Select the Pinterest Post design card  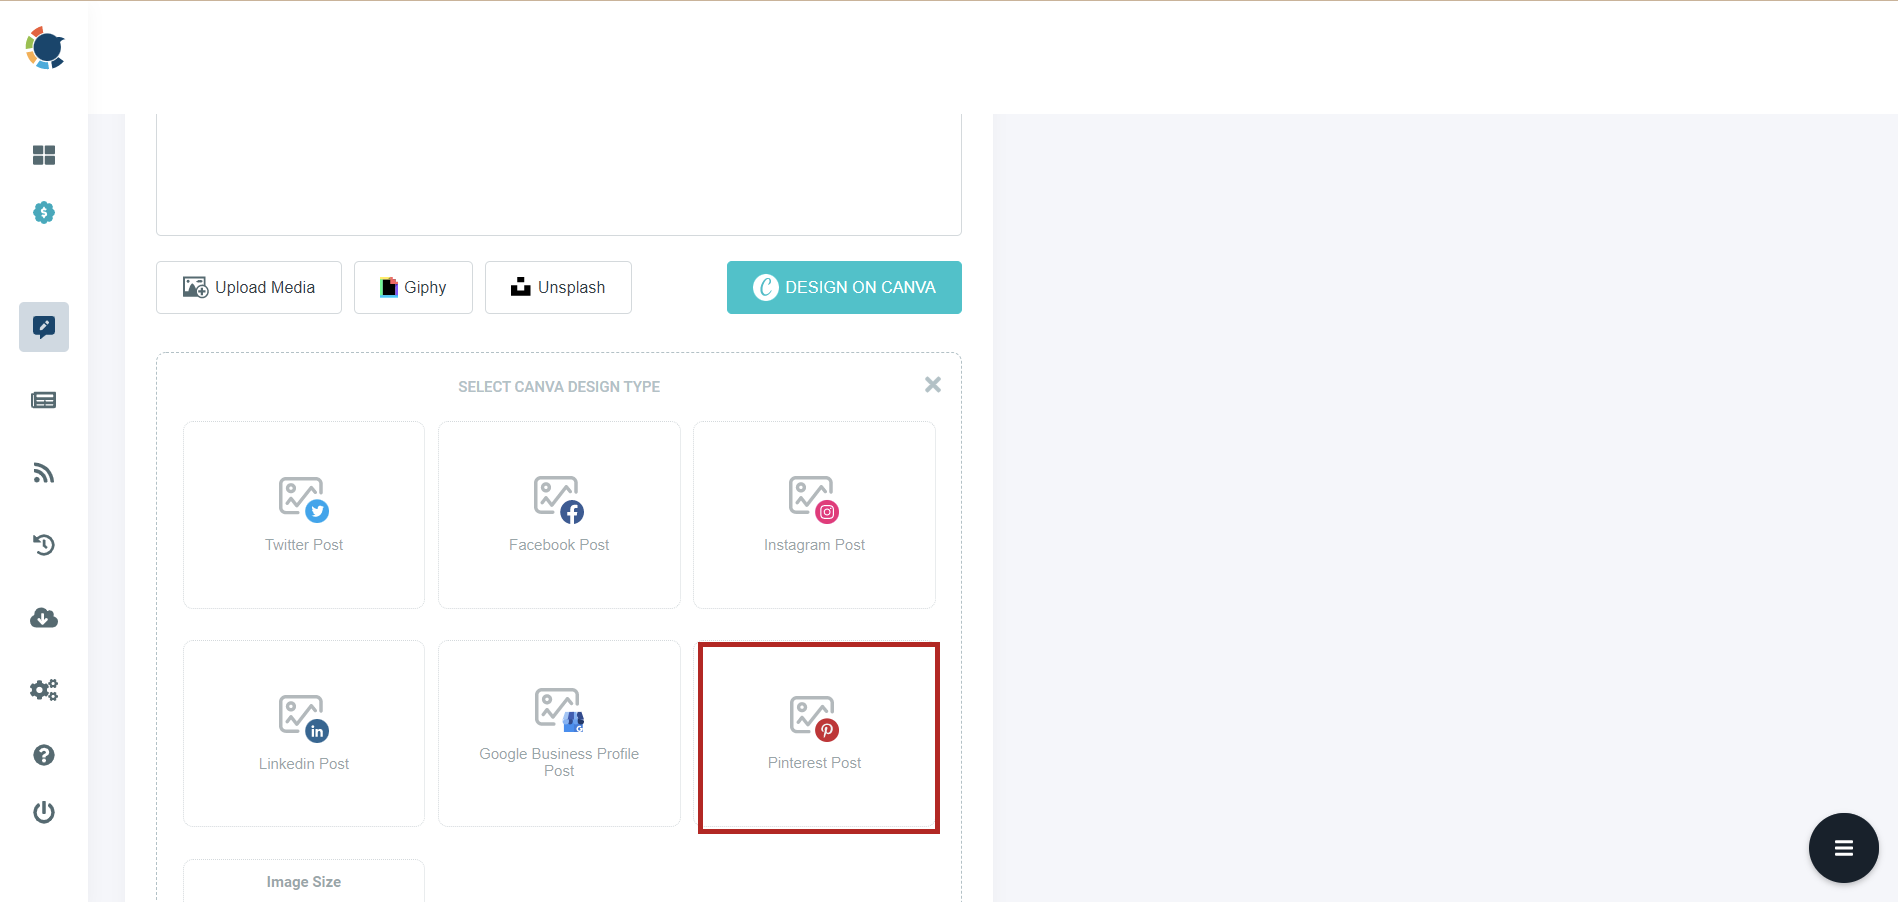[x=818, y=738]
